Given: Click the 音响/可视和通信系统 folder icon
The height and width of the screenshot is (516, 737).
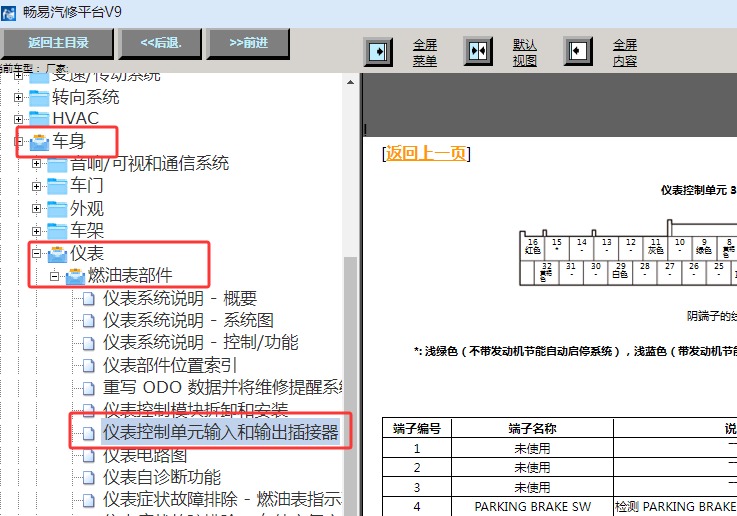Looking at the screenshot, I should tap(57, 164).
